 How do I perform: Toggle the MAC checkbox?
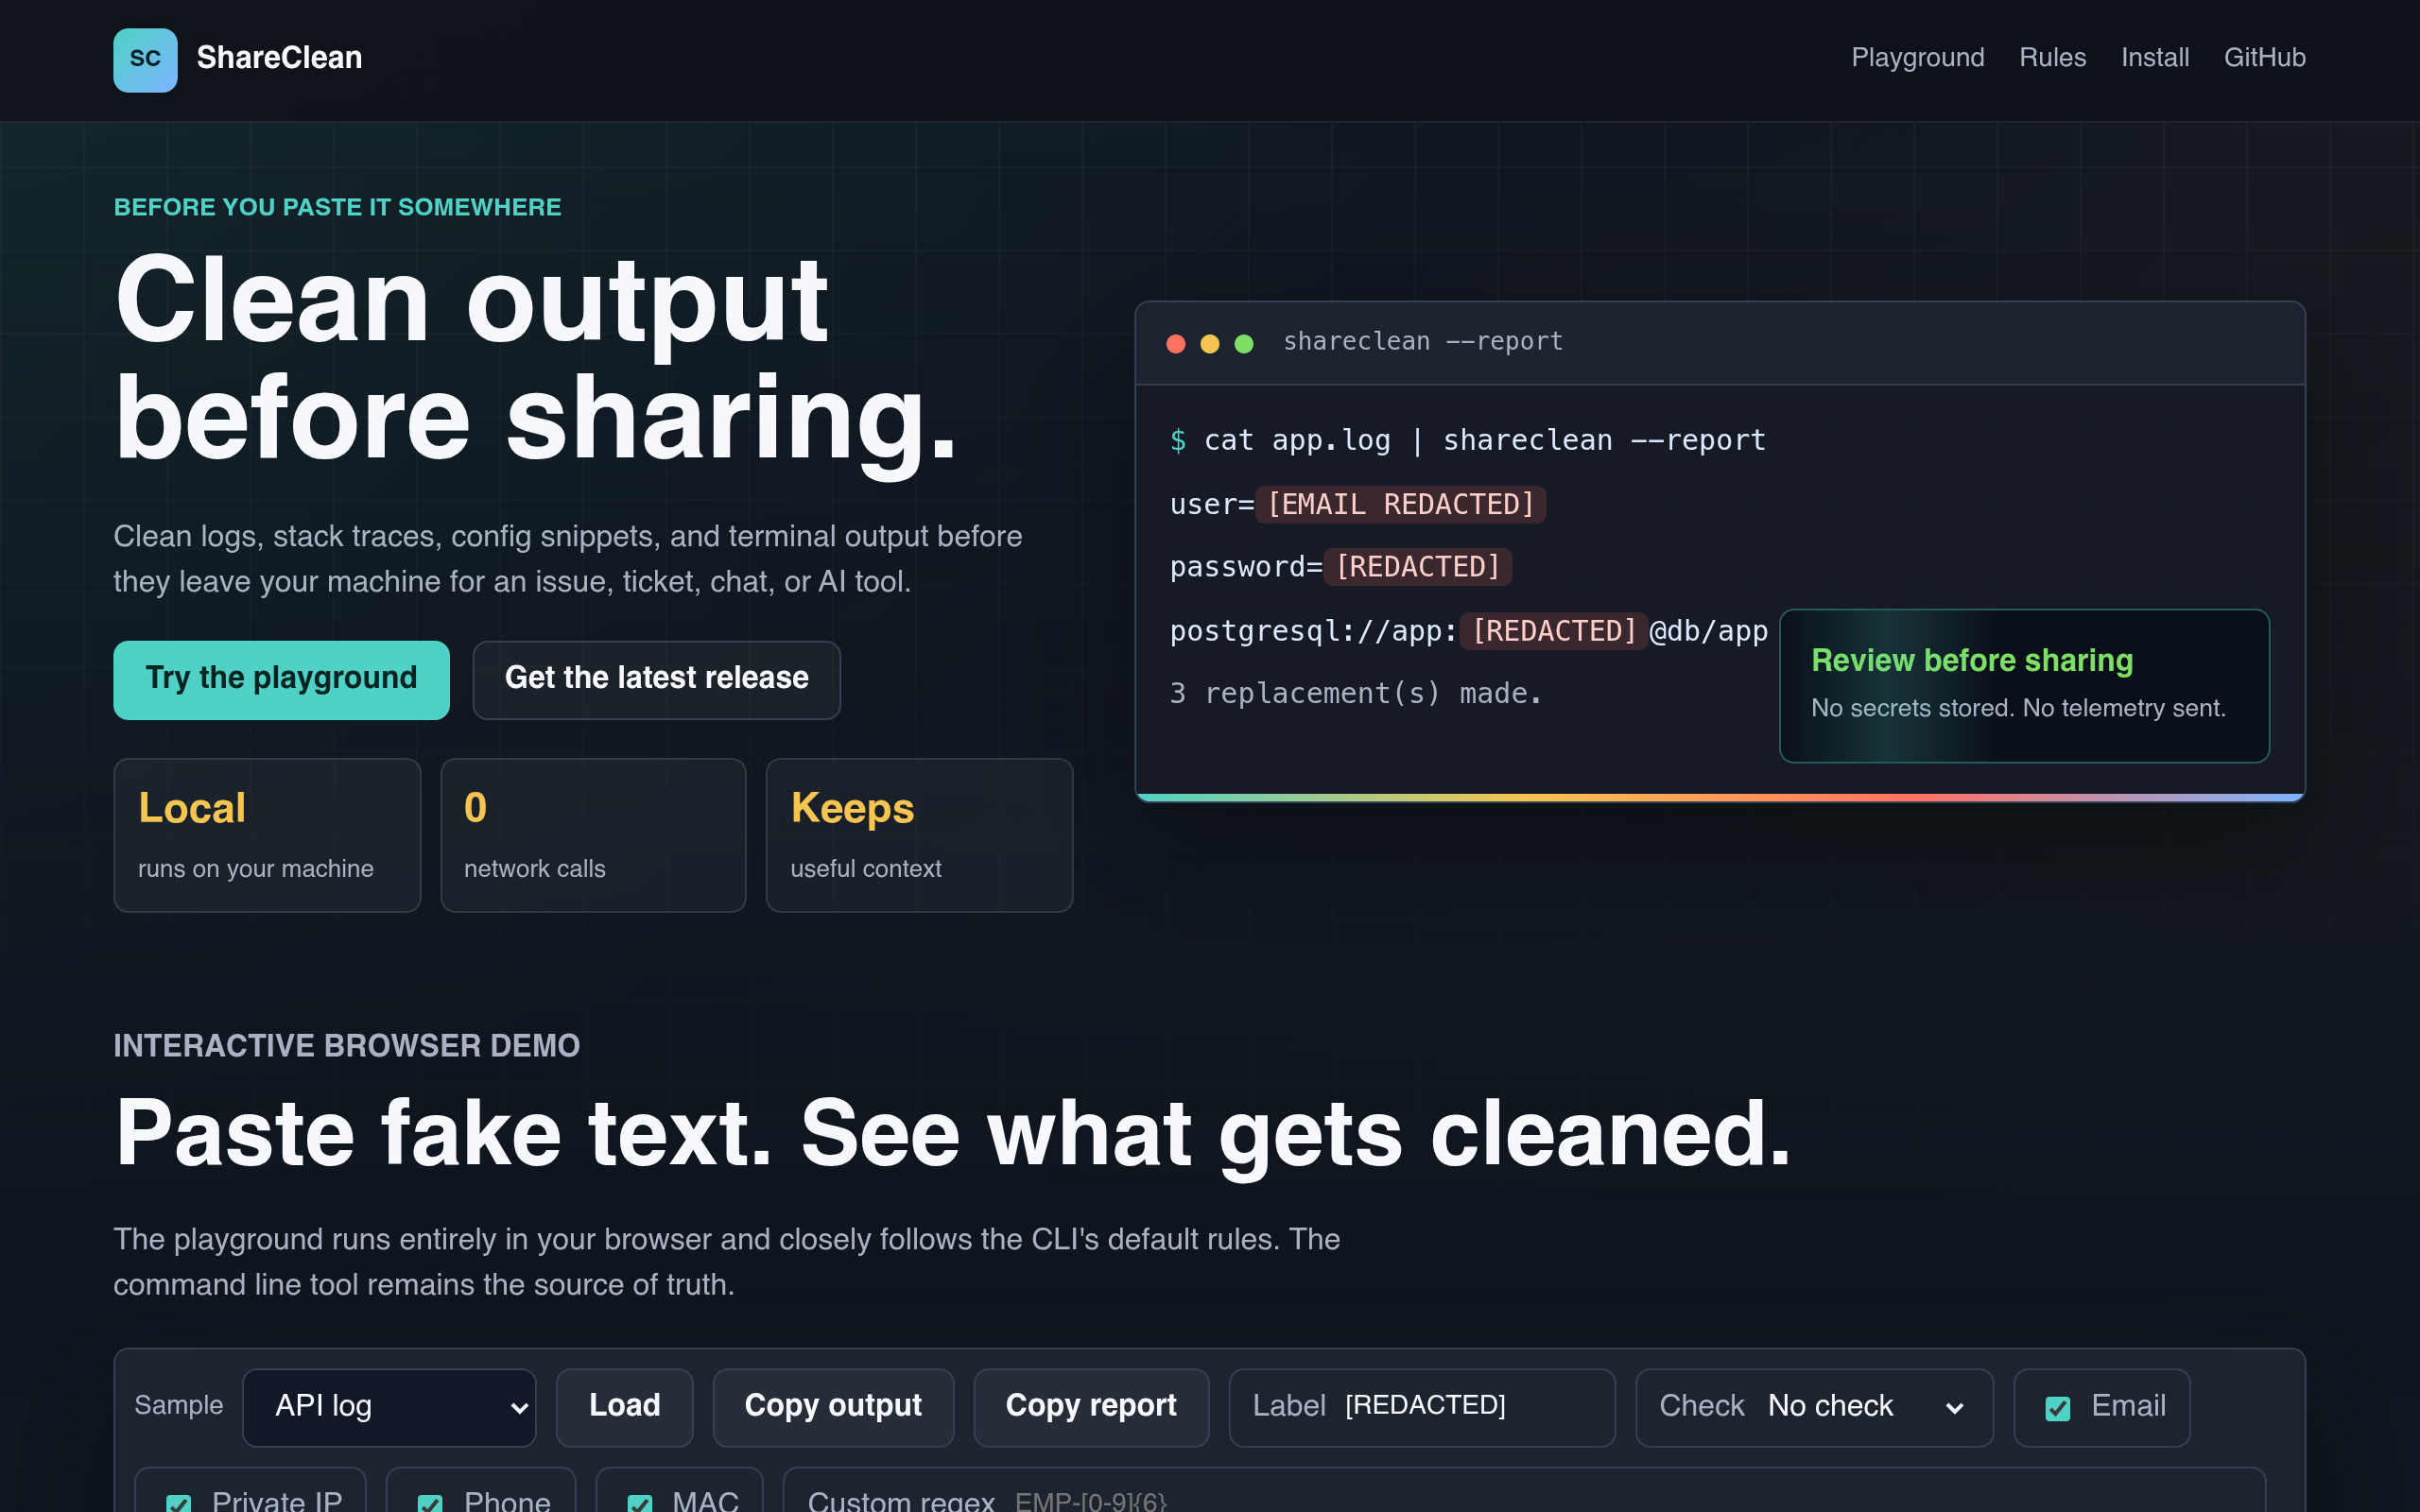click(640, 1503)
